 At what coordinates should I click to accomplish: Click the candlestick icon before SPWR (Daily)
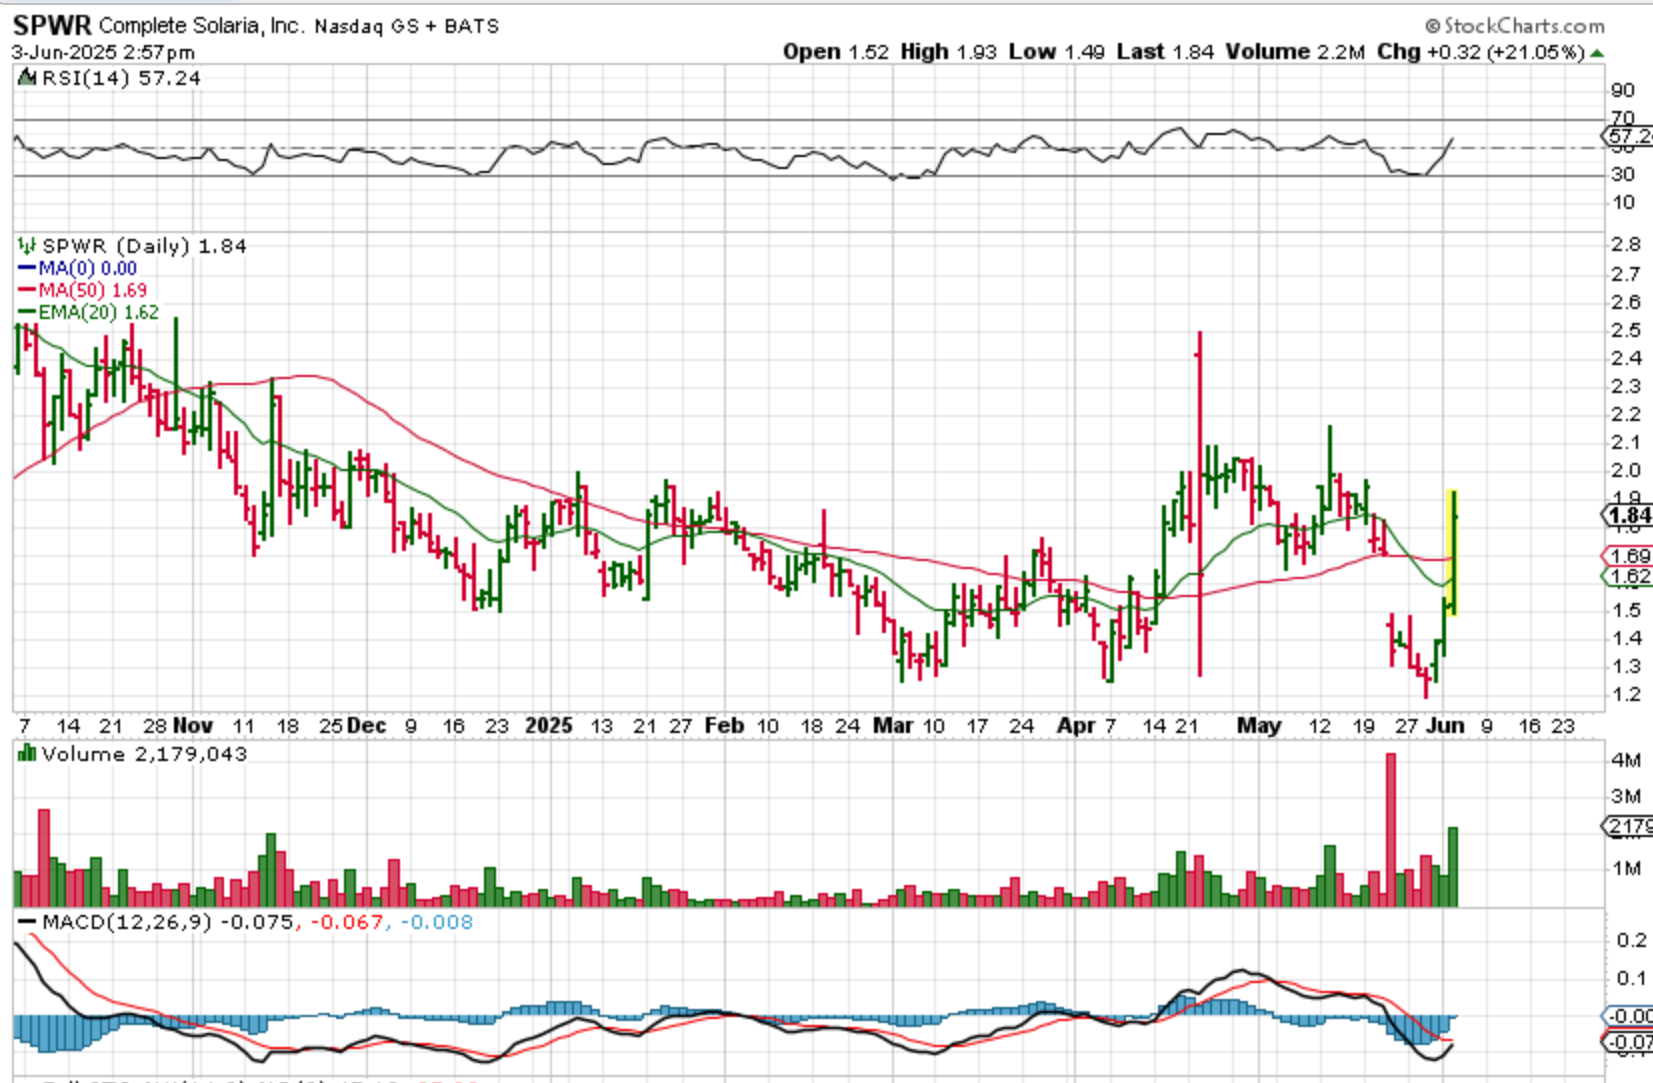[x=28, y=246]
